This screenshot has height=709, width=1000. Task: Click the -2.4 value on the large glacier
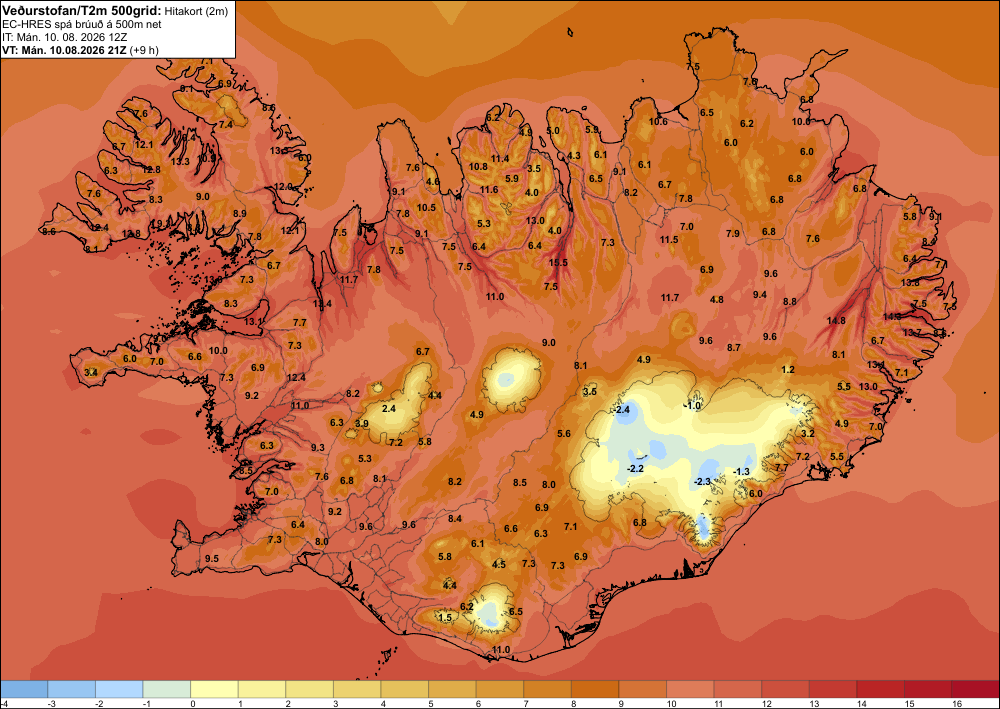pyautogui.click(x=621, y=410)
